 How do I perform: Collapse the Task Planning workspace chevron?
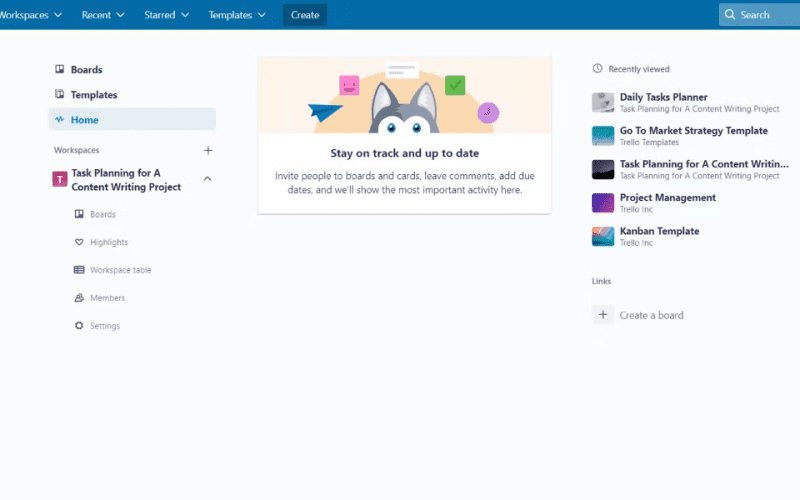208,179
